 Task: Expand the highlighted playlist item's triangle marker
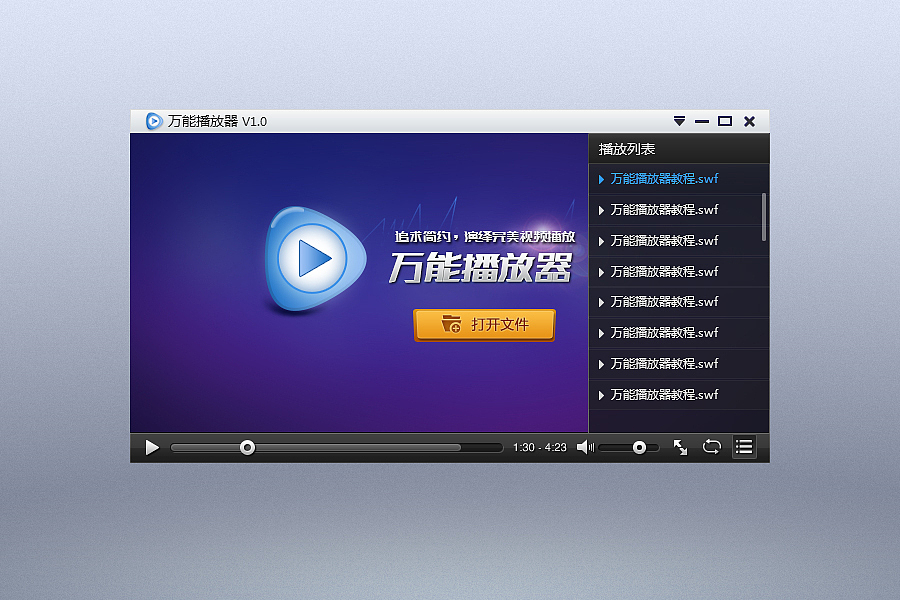coord(600,179)
